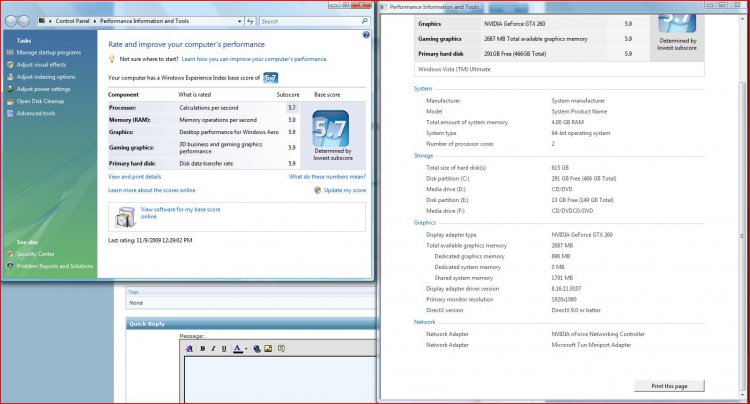Click inside the Quick Reply message box

280,379
